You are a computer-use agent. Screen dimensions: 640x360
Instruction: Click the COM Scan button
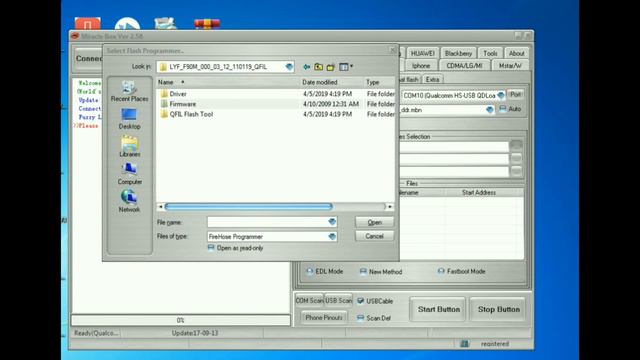click(309, 301)
